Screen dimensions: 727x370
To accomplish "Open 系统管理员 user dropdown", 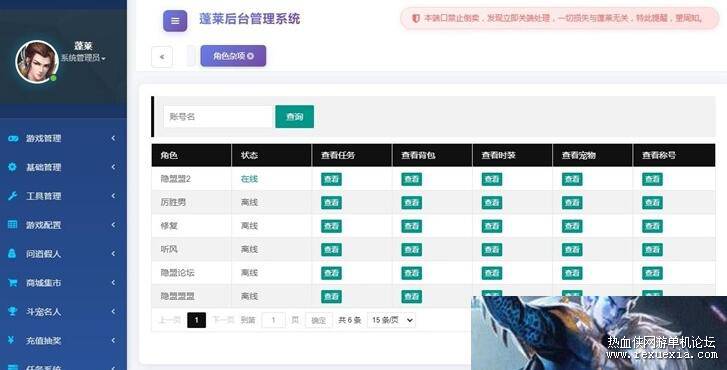I will point(83,58).
